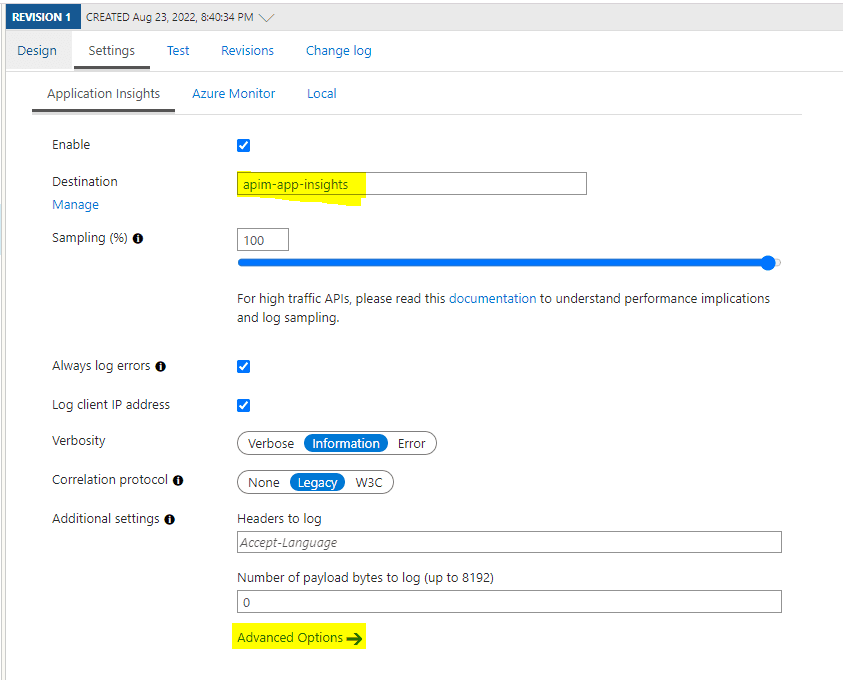This screenshot has width=843, height=680.
Task: Uncheck Log client IP address
Action: pos(243,405)
